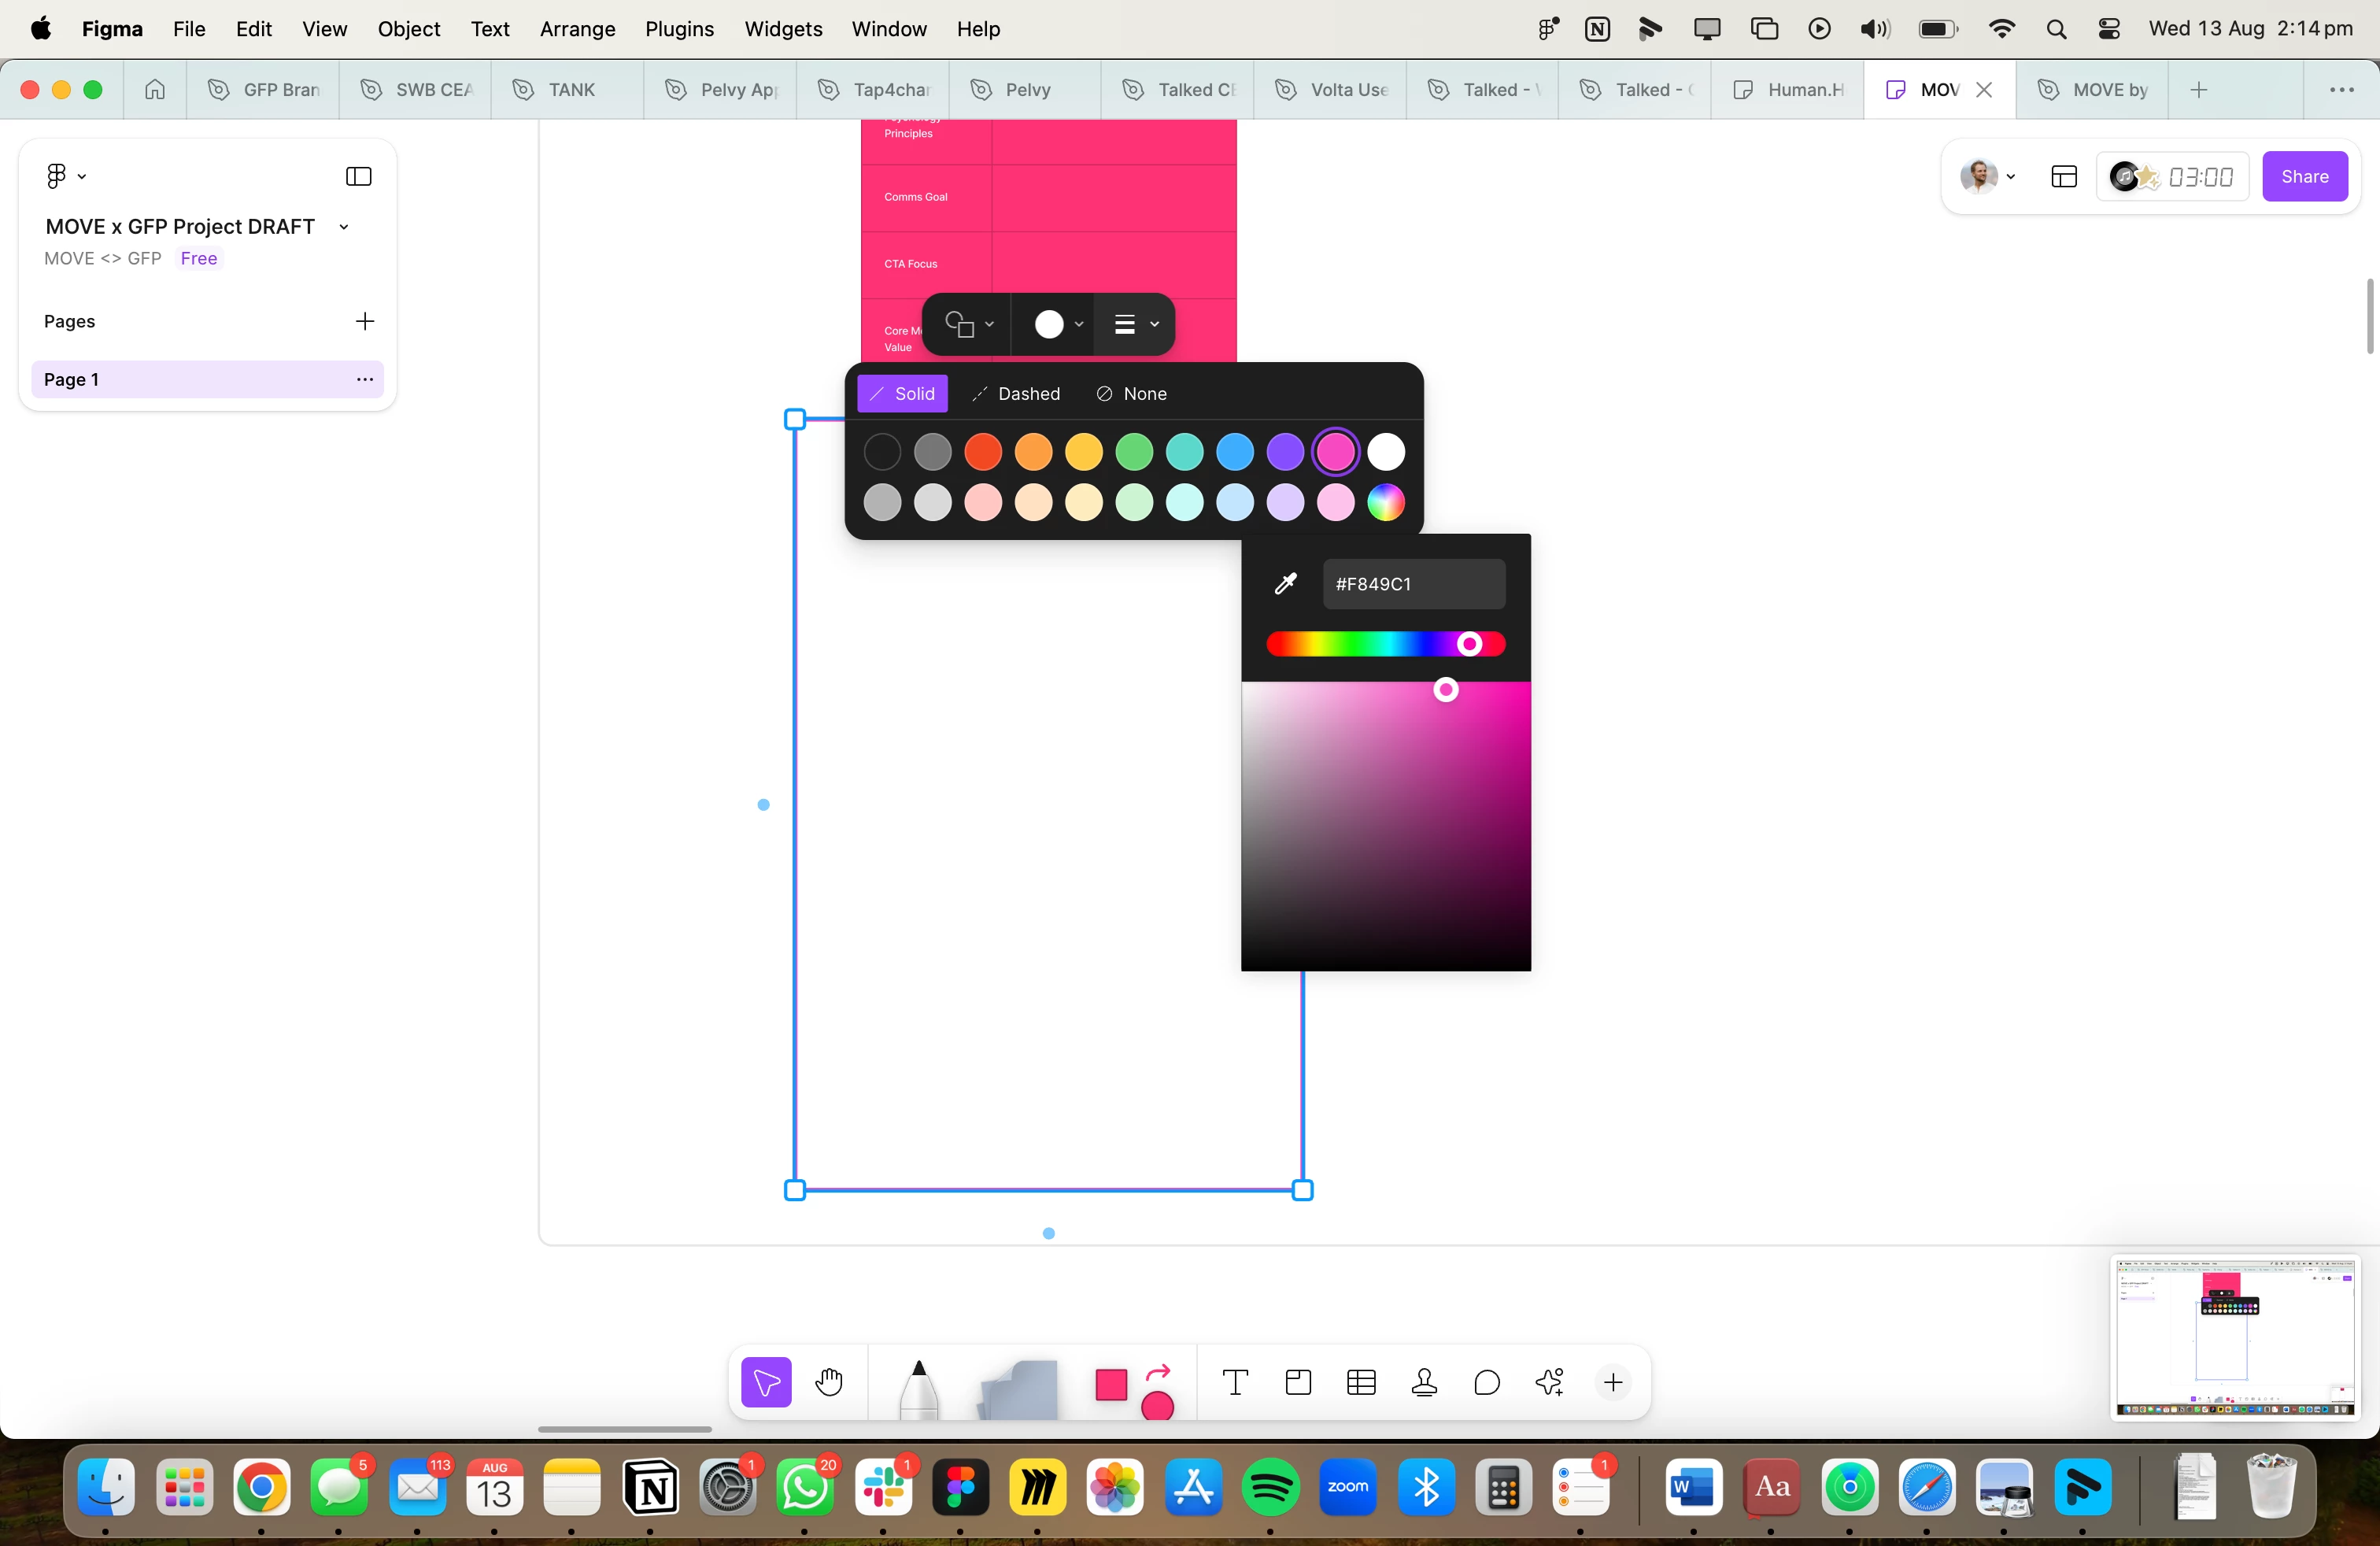Click the Share button
Image resolution: width=2380 pixels, height=1546 pixels.
point(2304,176)
